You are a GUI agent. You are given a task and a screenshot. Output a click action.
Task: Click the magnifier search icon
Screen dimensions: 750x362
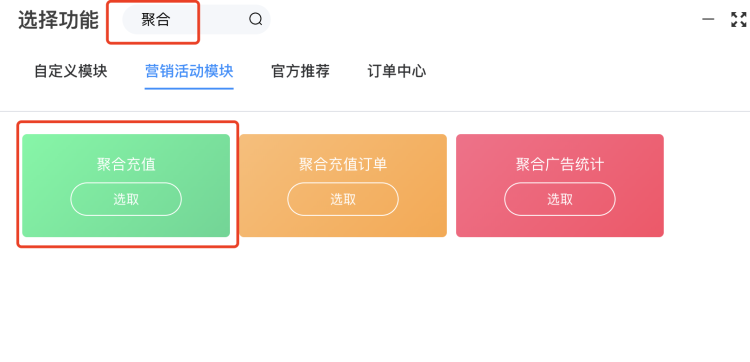tap(256, 20)
